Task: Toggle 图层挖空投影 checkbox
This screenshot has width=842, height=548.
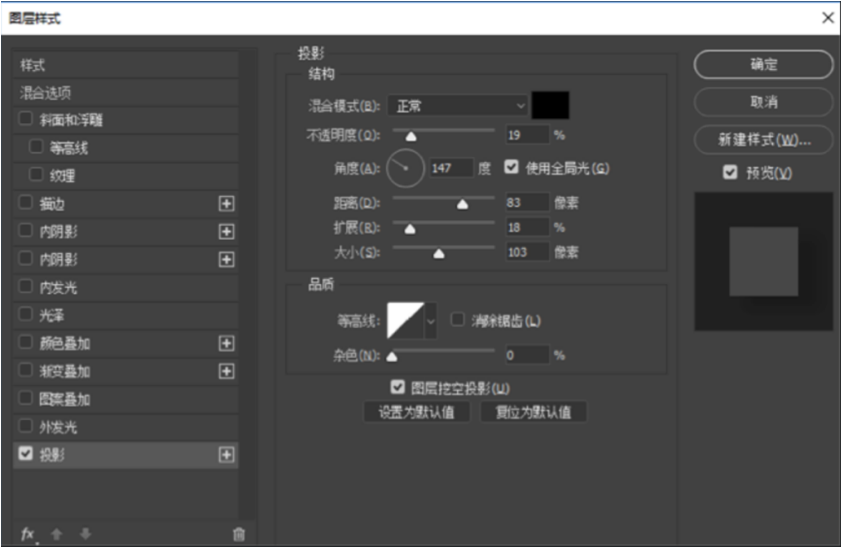Action: click(x=397, y=386)
